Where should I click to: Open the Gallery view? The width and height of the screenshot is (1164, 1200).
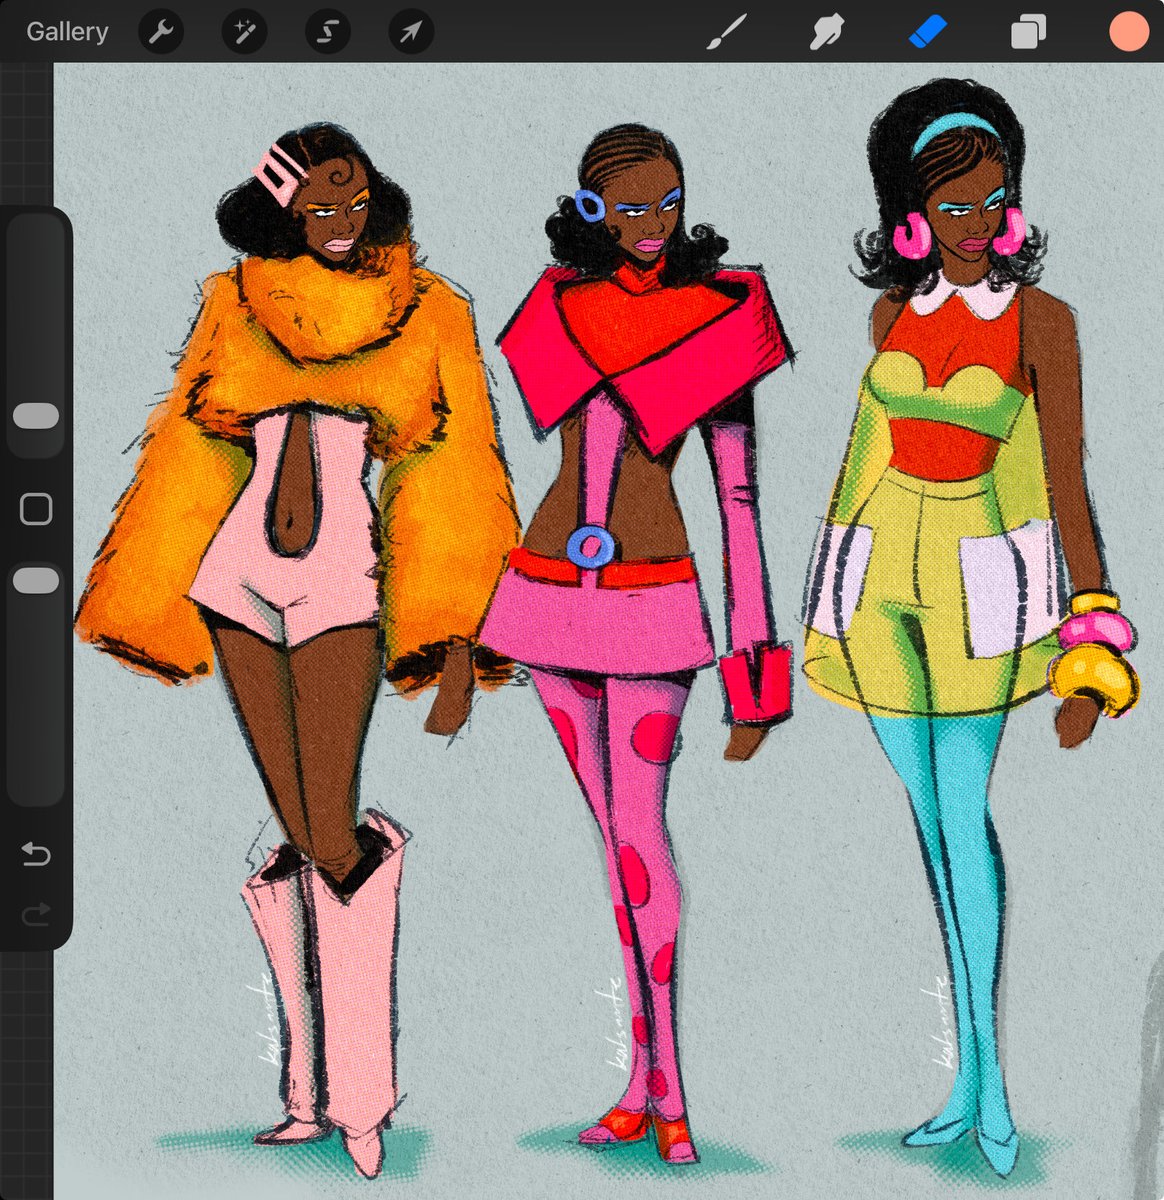(67, 32)
